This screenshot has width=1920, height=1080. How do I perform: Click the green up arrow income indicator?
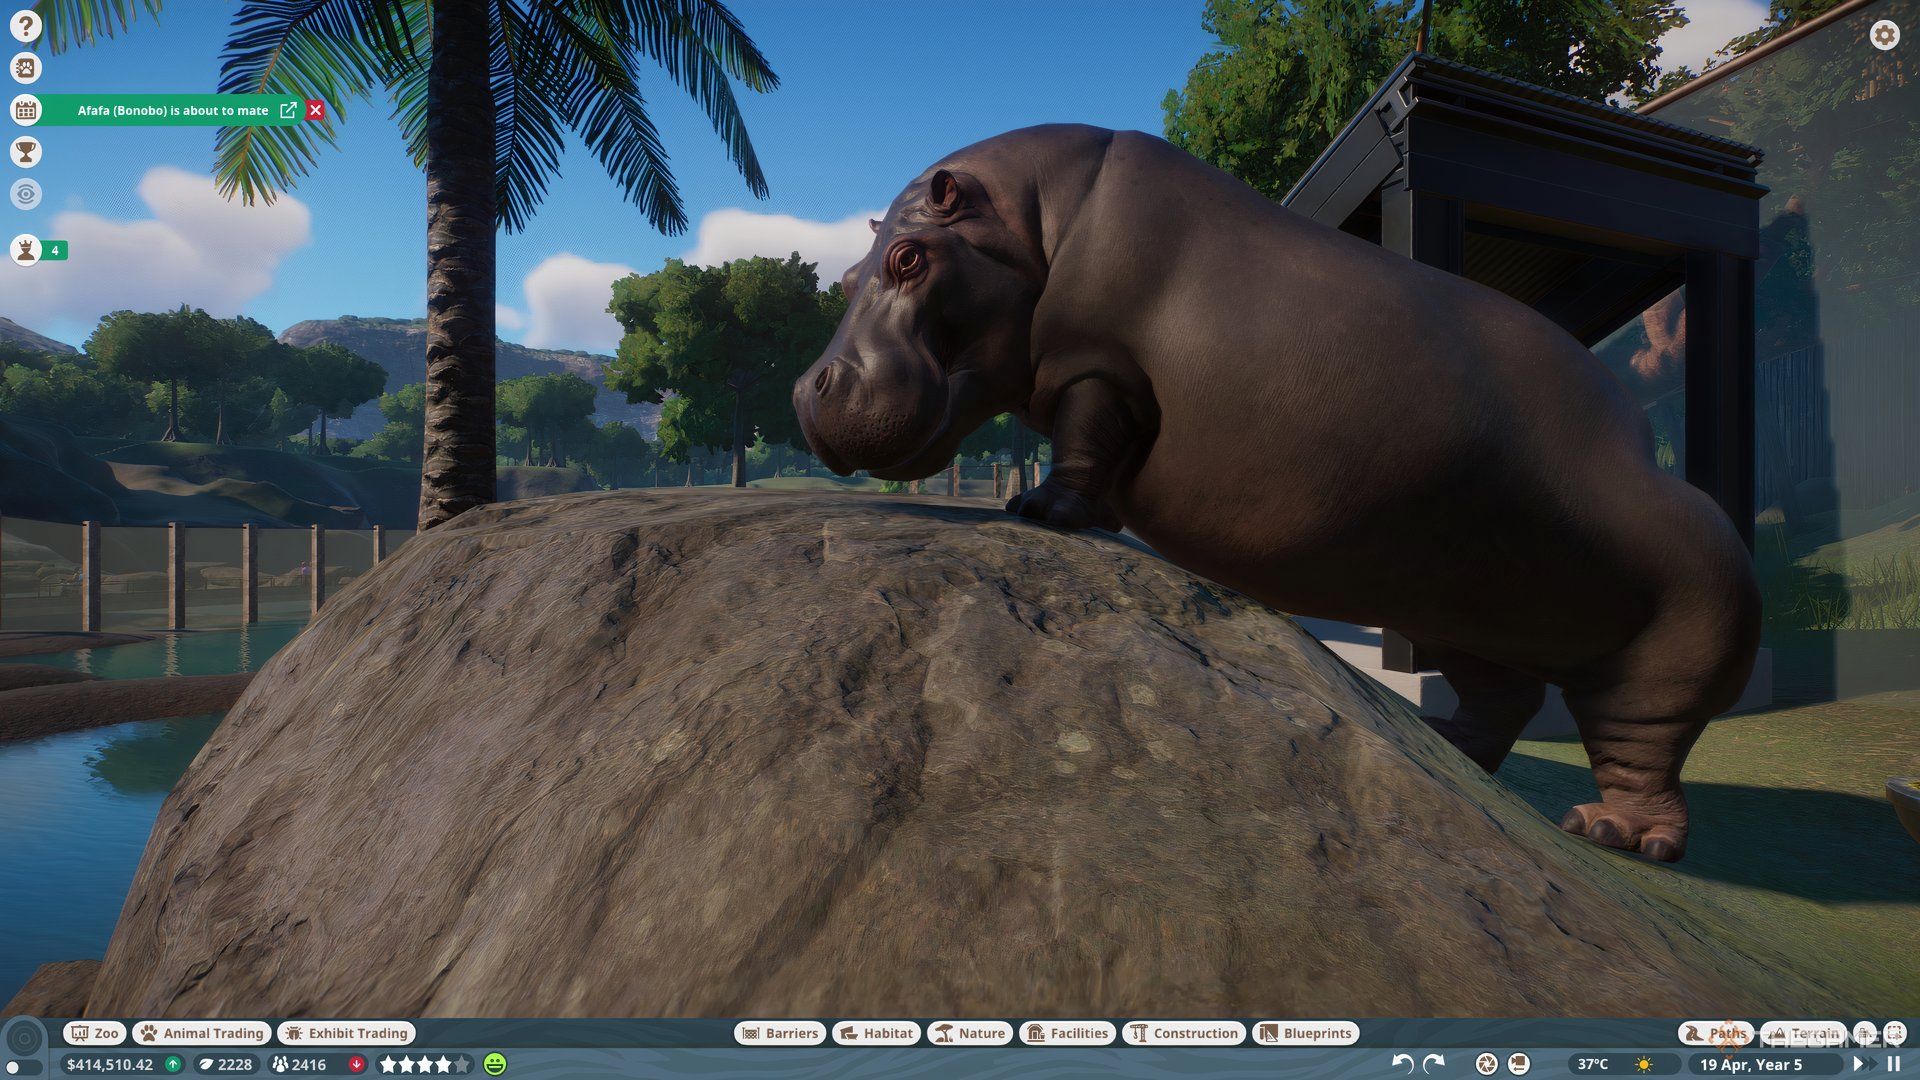[x=173, y=1064]
